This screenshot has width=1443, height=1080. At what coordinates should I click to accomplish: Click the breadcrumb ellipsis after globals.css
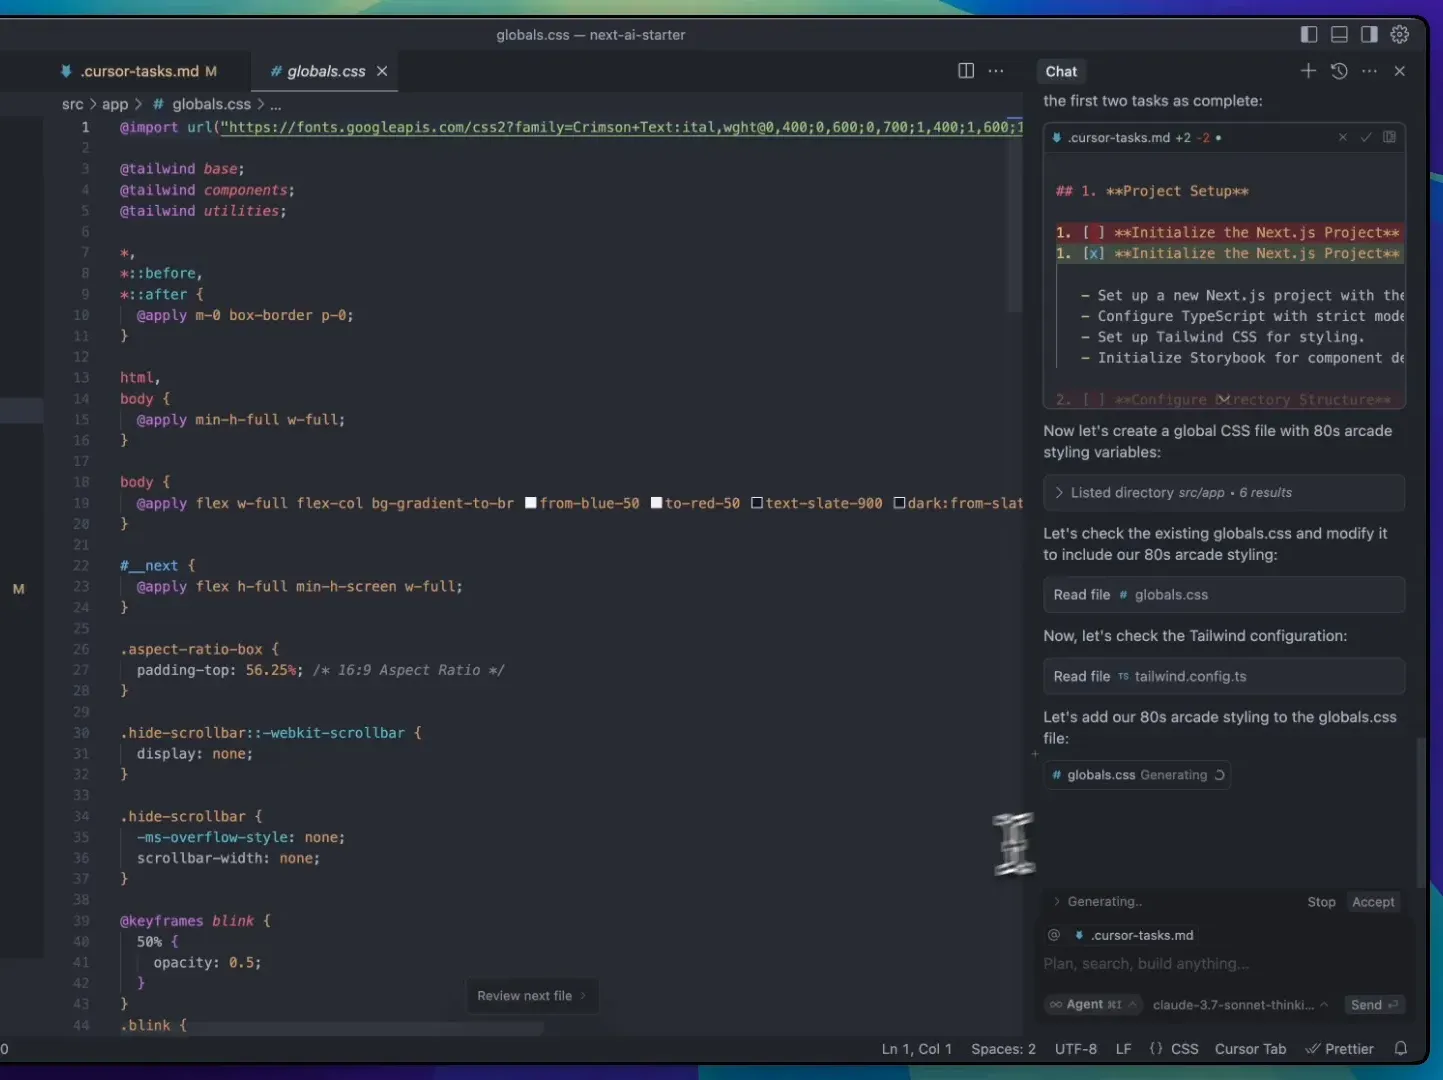(x=275, y=104)
